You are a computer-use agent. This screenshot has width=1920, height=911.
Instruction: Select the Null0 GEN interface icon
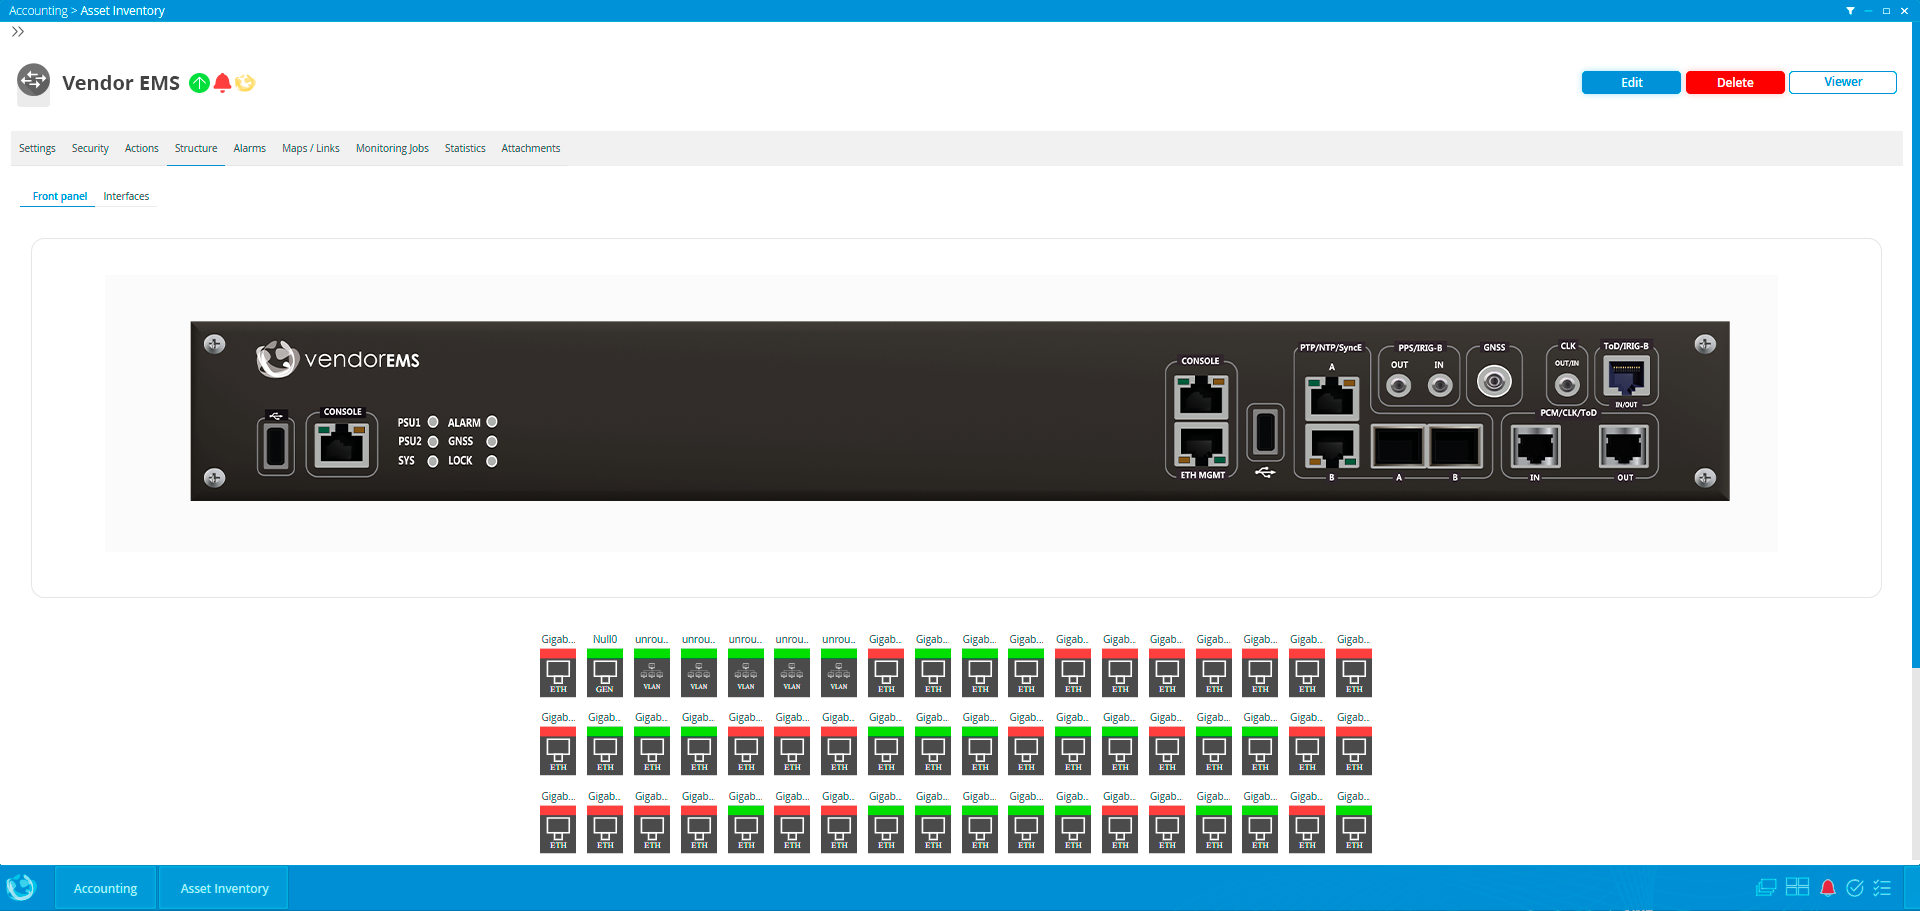pyautogui.click(x=605, y=673)
